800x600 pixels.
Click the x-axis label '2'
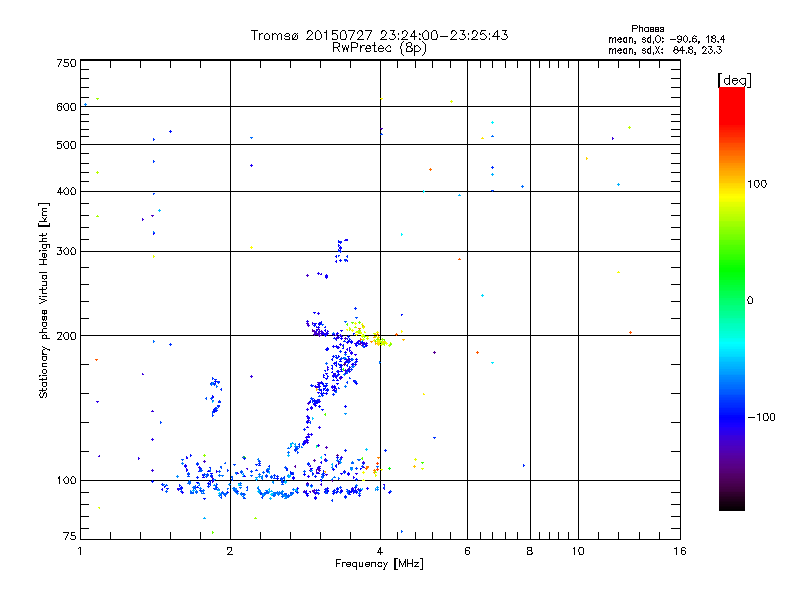pos(230,551)
